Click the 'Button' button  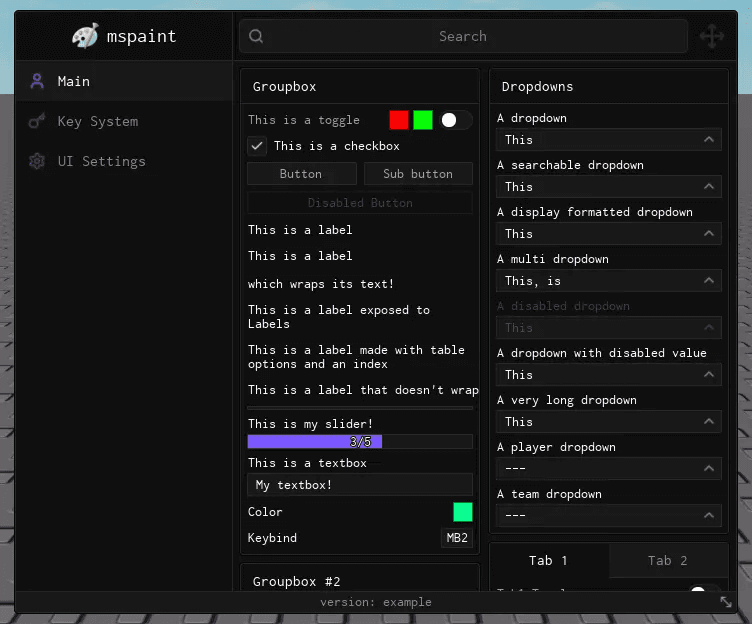pos(302,174)
